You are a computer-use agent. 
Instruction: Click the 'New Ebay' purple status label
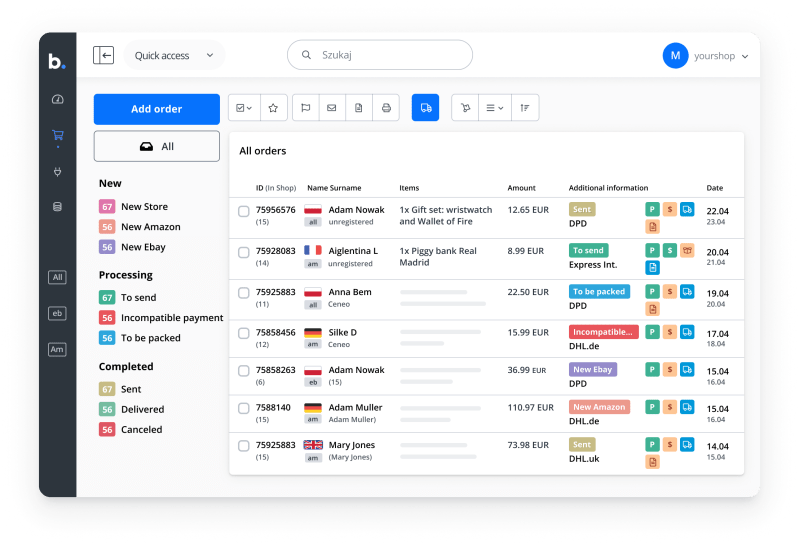[593, 369]
